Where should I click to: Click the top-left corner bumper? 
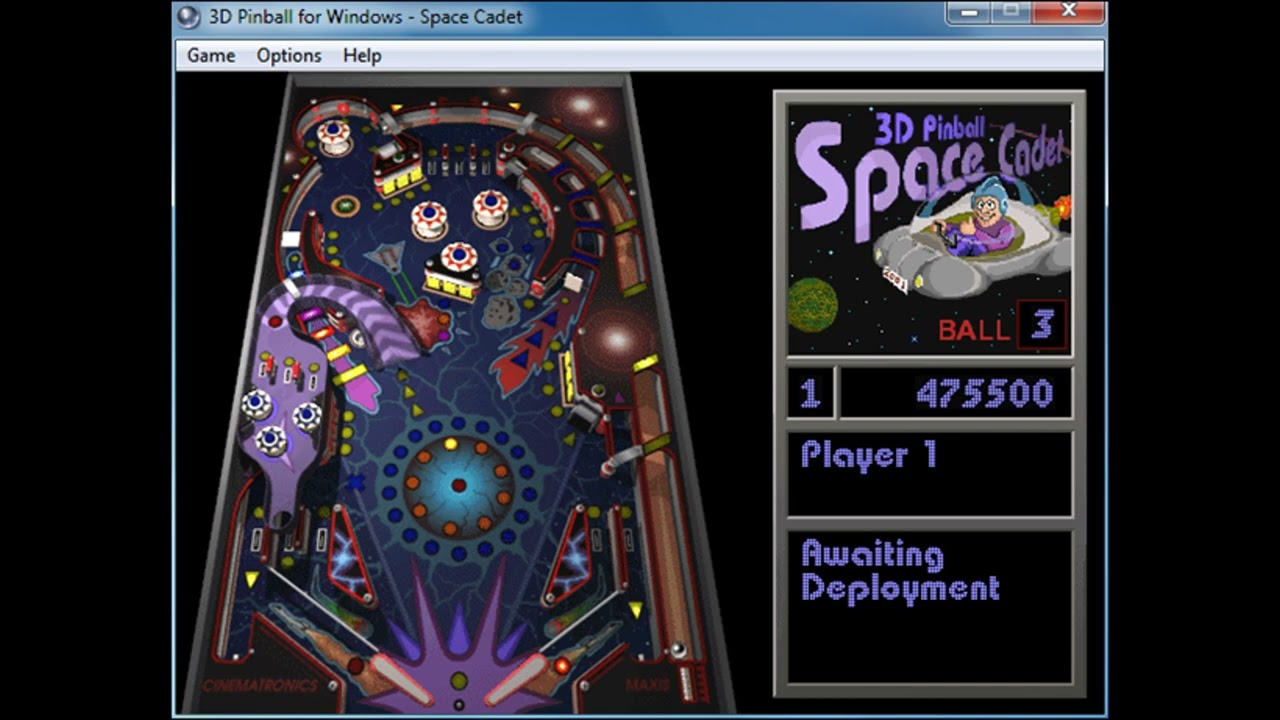[x=334, y=136]
